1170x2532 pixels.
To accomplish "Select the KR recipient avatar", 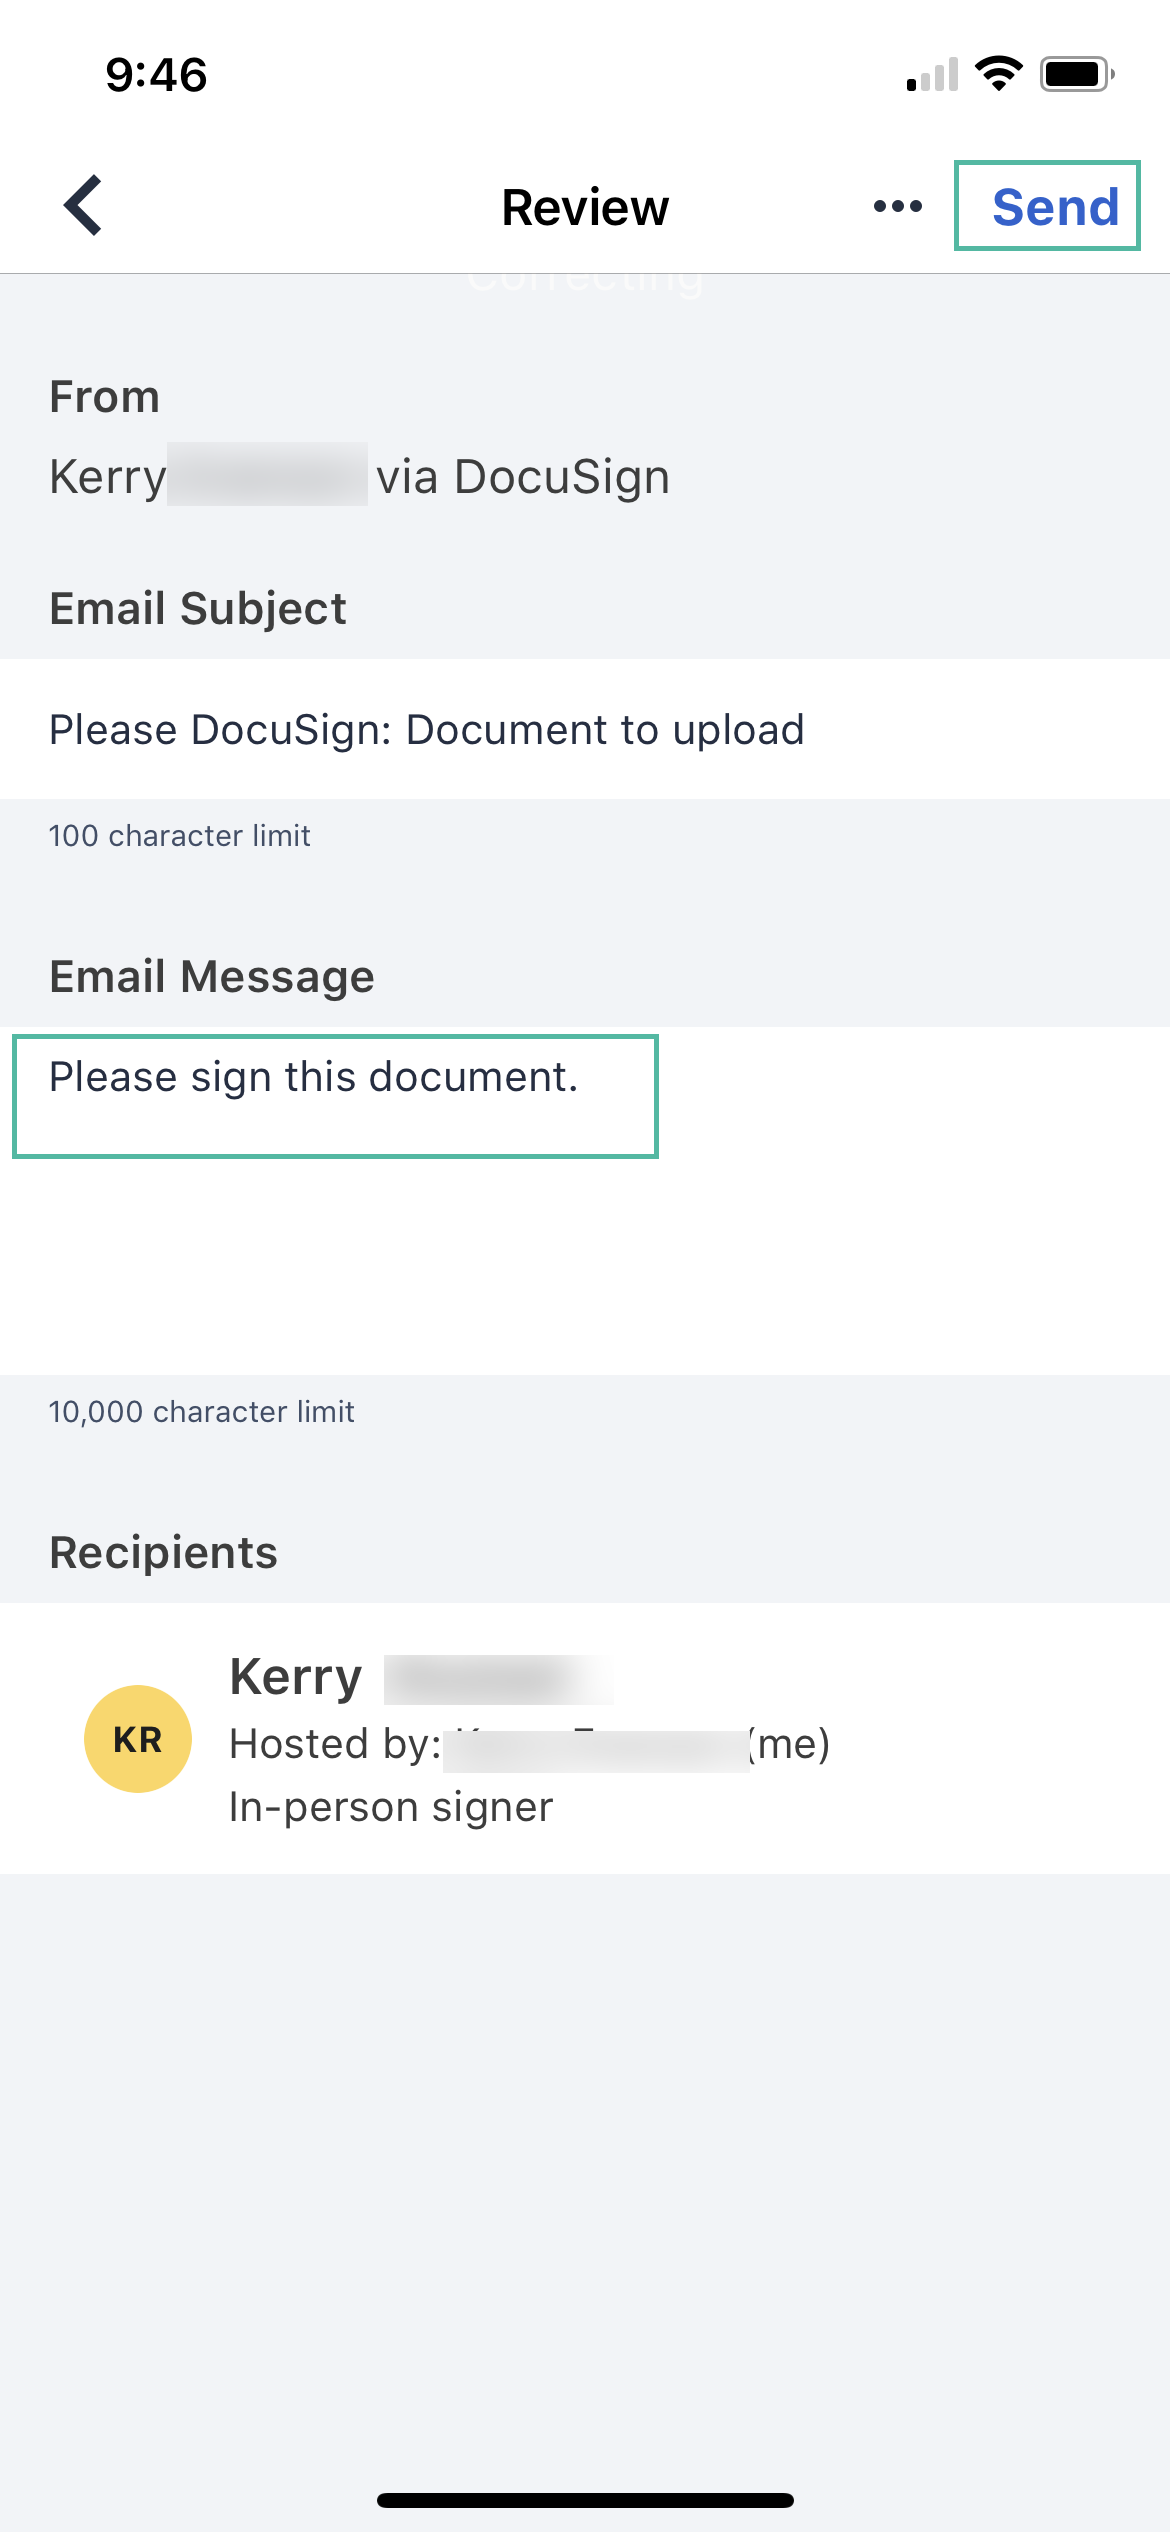I will [137, 1738].
